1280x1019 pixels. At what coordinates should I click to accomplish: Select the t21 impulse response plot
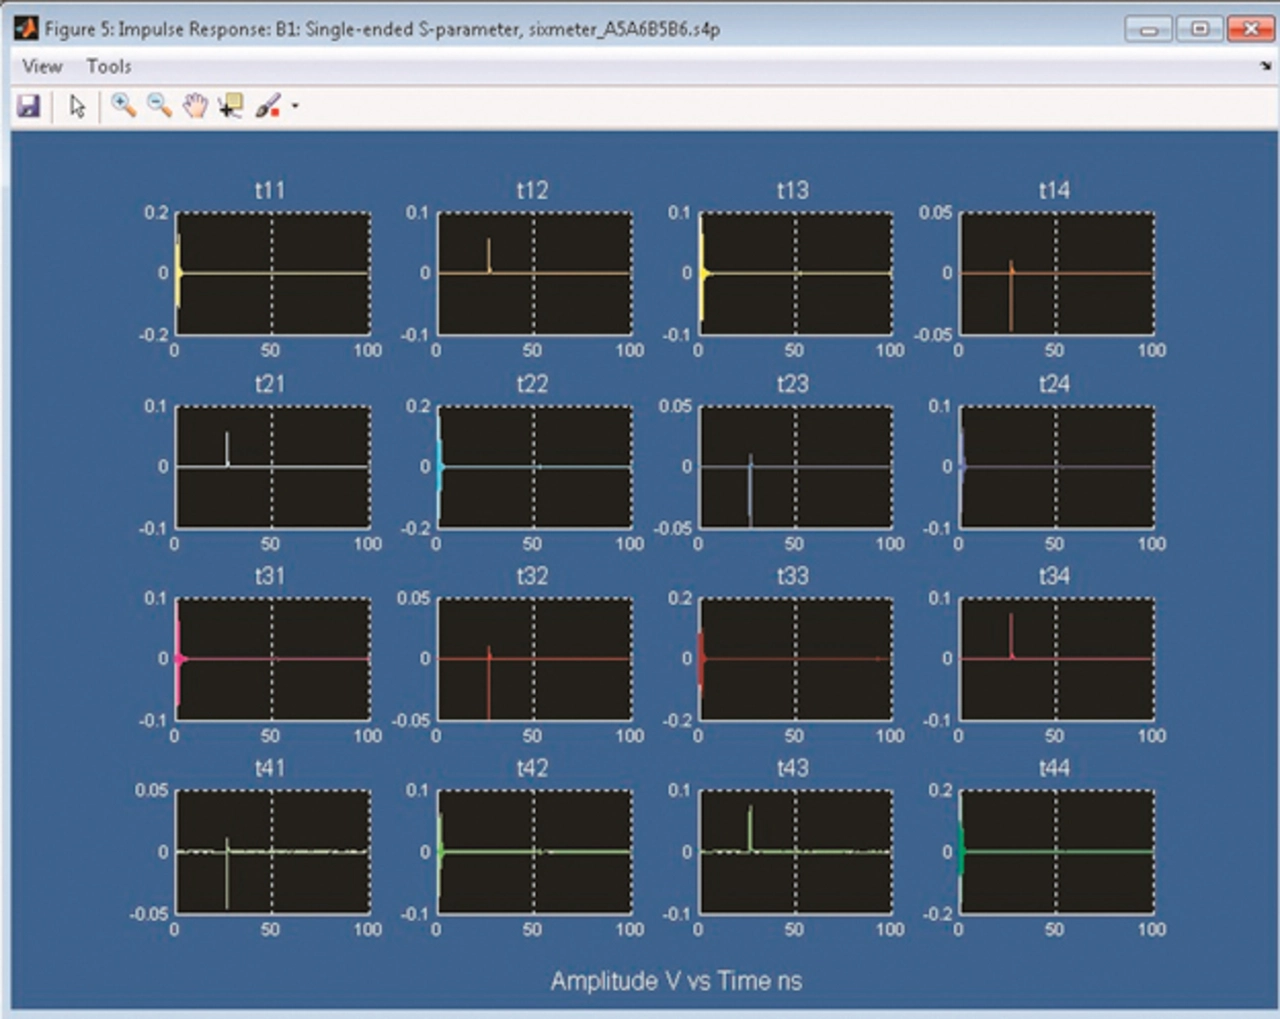(x=273, y=467)
